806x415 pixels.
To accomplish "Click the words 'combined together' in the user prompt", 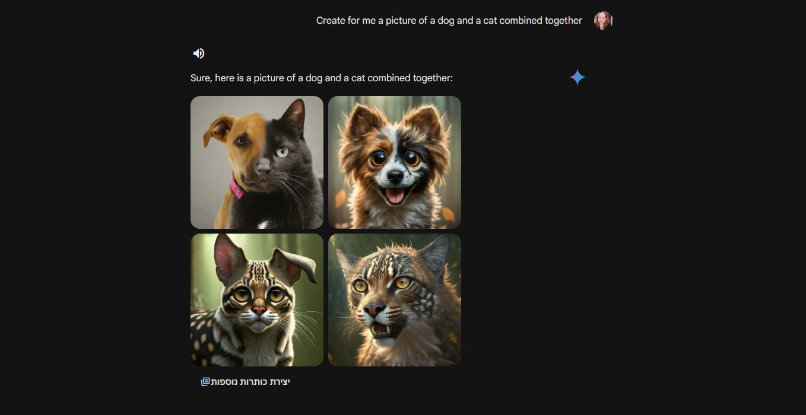I will click(541, 20).
